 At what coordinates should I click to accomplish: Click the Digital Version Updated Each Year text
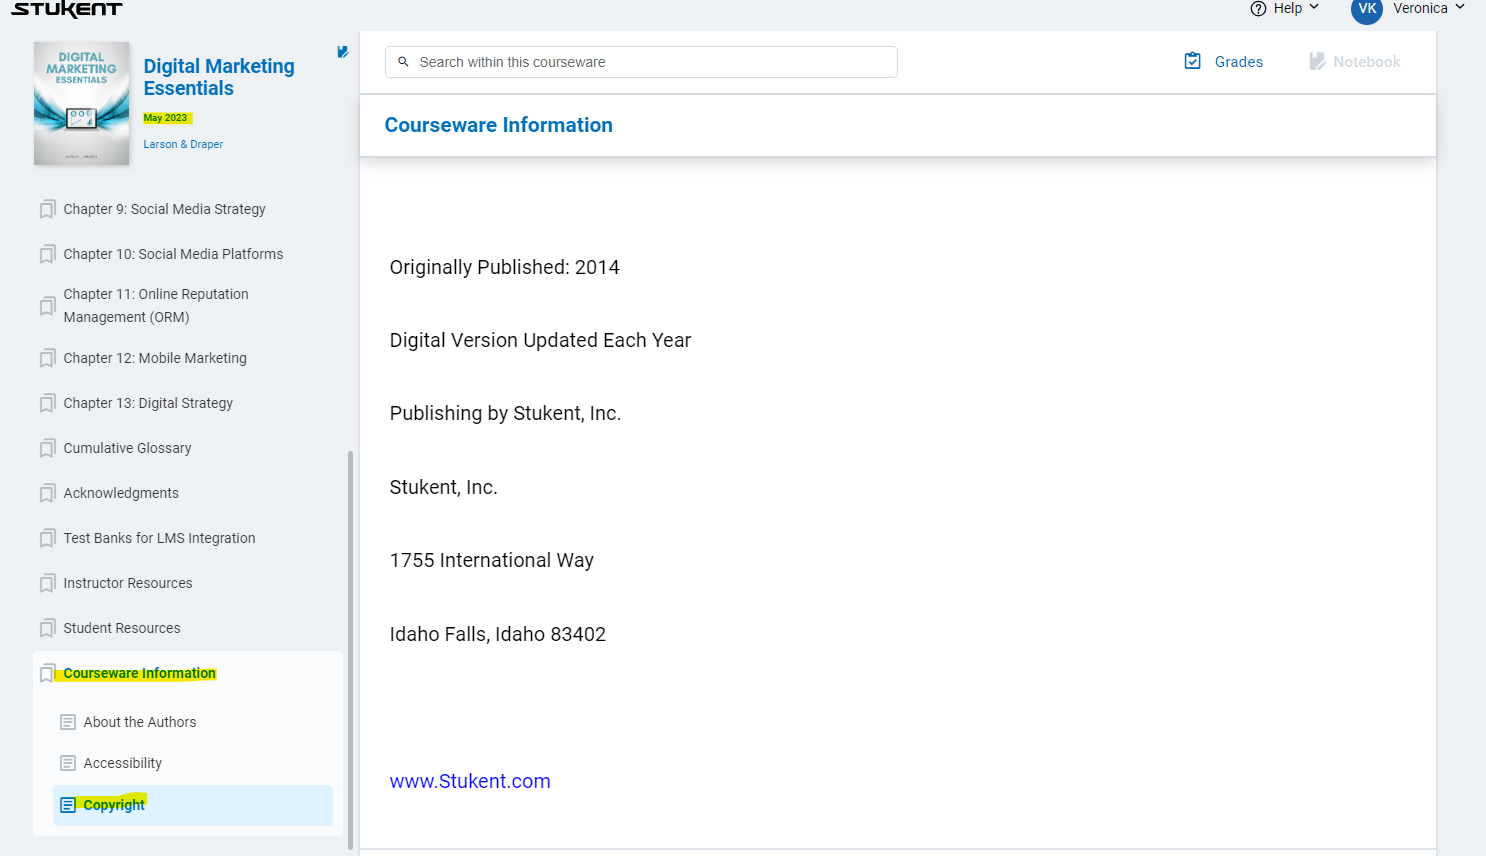coord(540,340)
